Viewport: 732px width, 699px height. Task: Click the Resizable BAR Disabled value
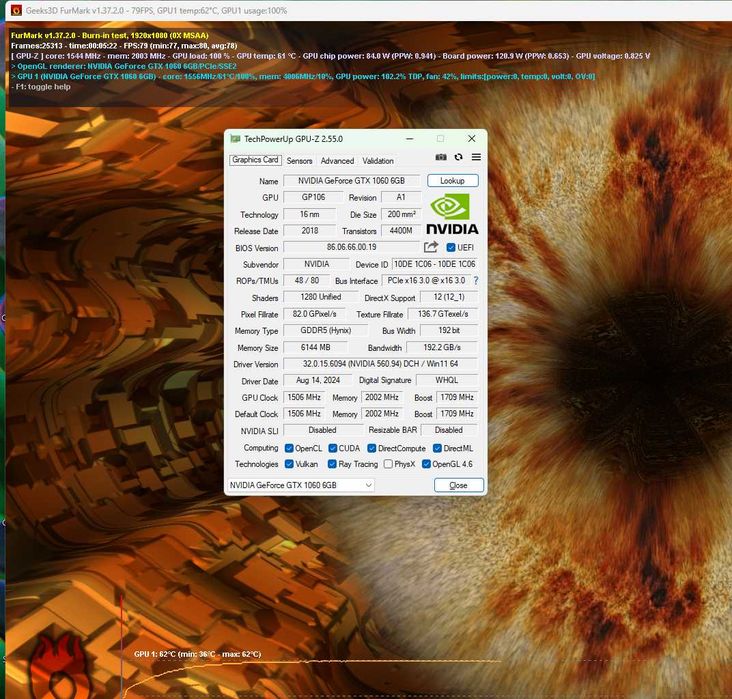449,430
